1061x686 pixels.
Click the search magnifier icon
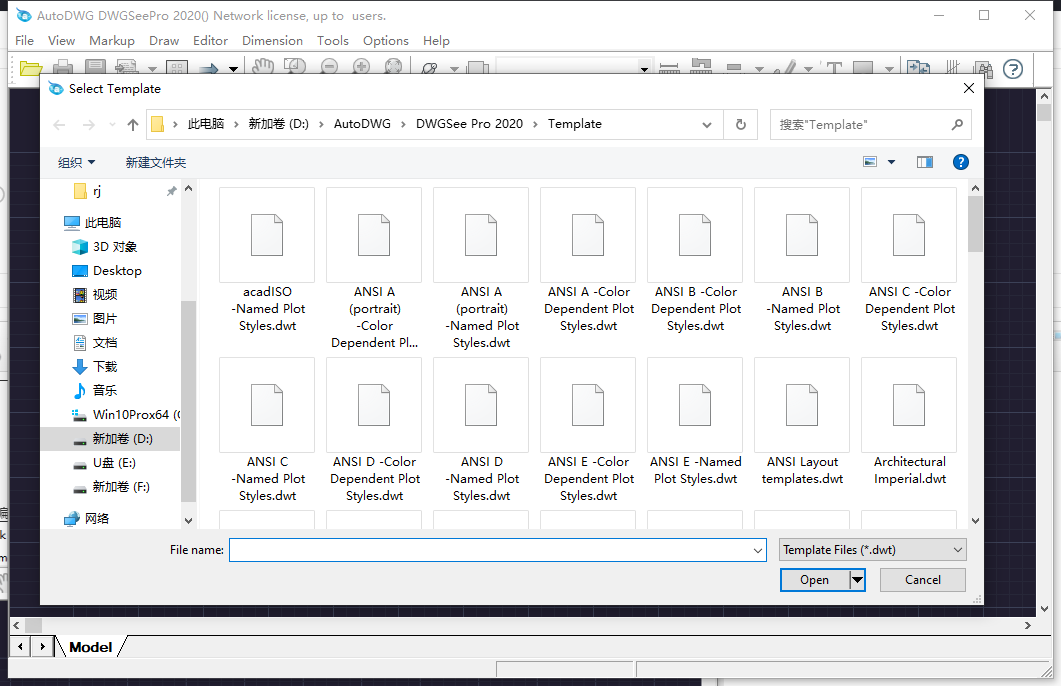click(957, 125)
